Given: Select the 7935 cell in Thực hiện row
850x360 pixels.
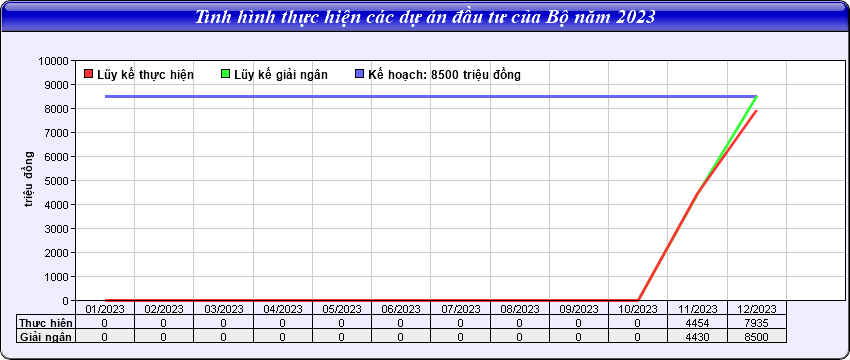Looking at the screenshot, I should click(x=757, y=323).
